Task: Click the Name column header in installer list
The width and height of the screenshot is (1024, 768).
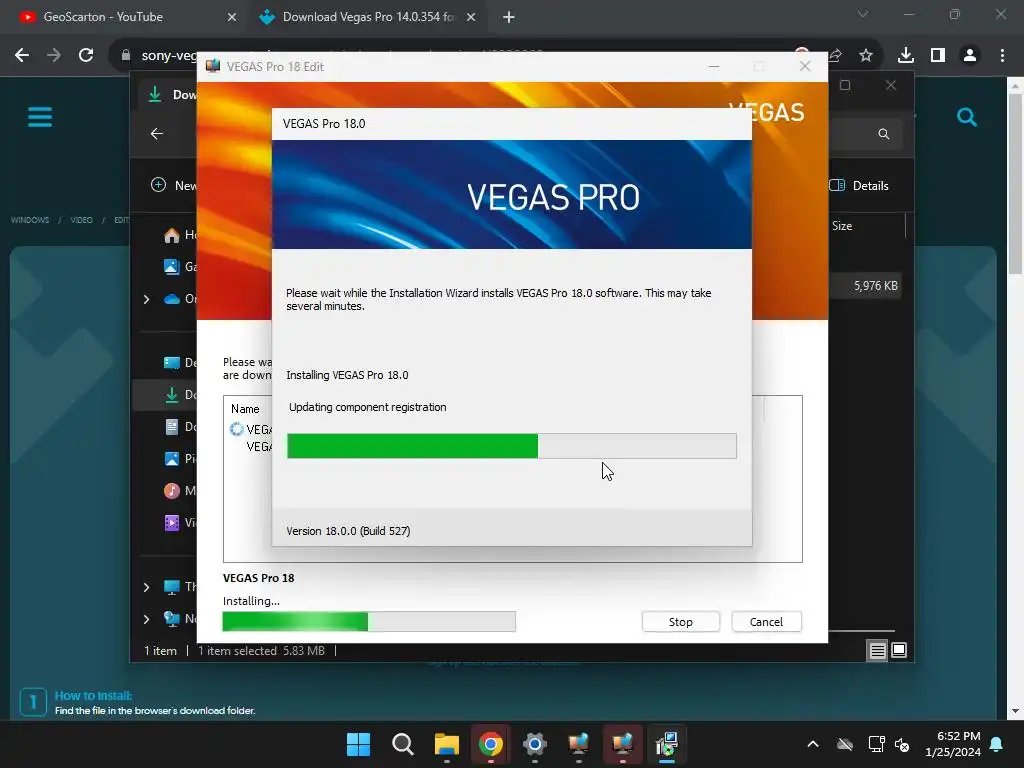Action: coord(245,409)
